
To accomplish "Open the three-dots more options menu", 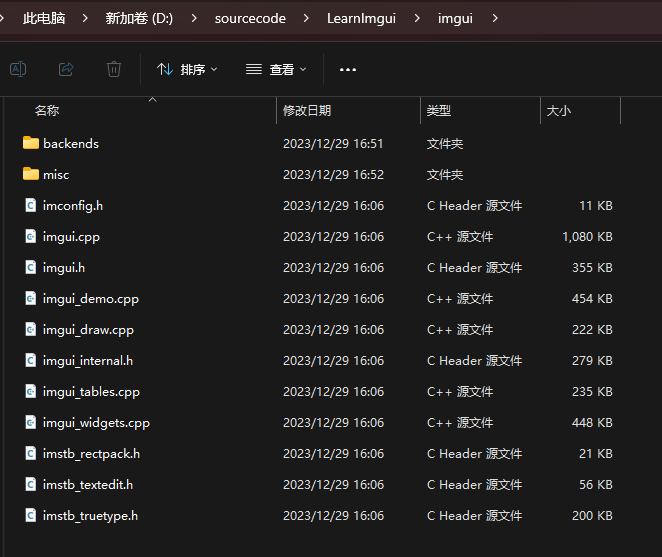I will point(348,69).
